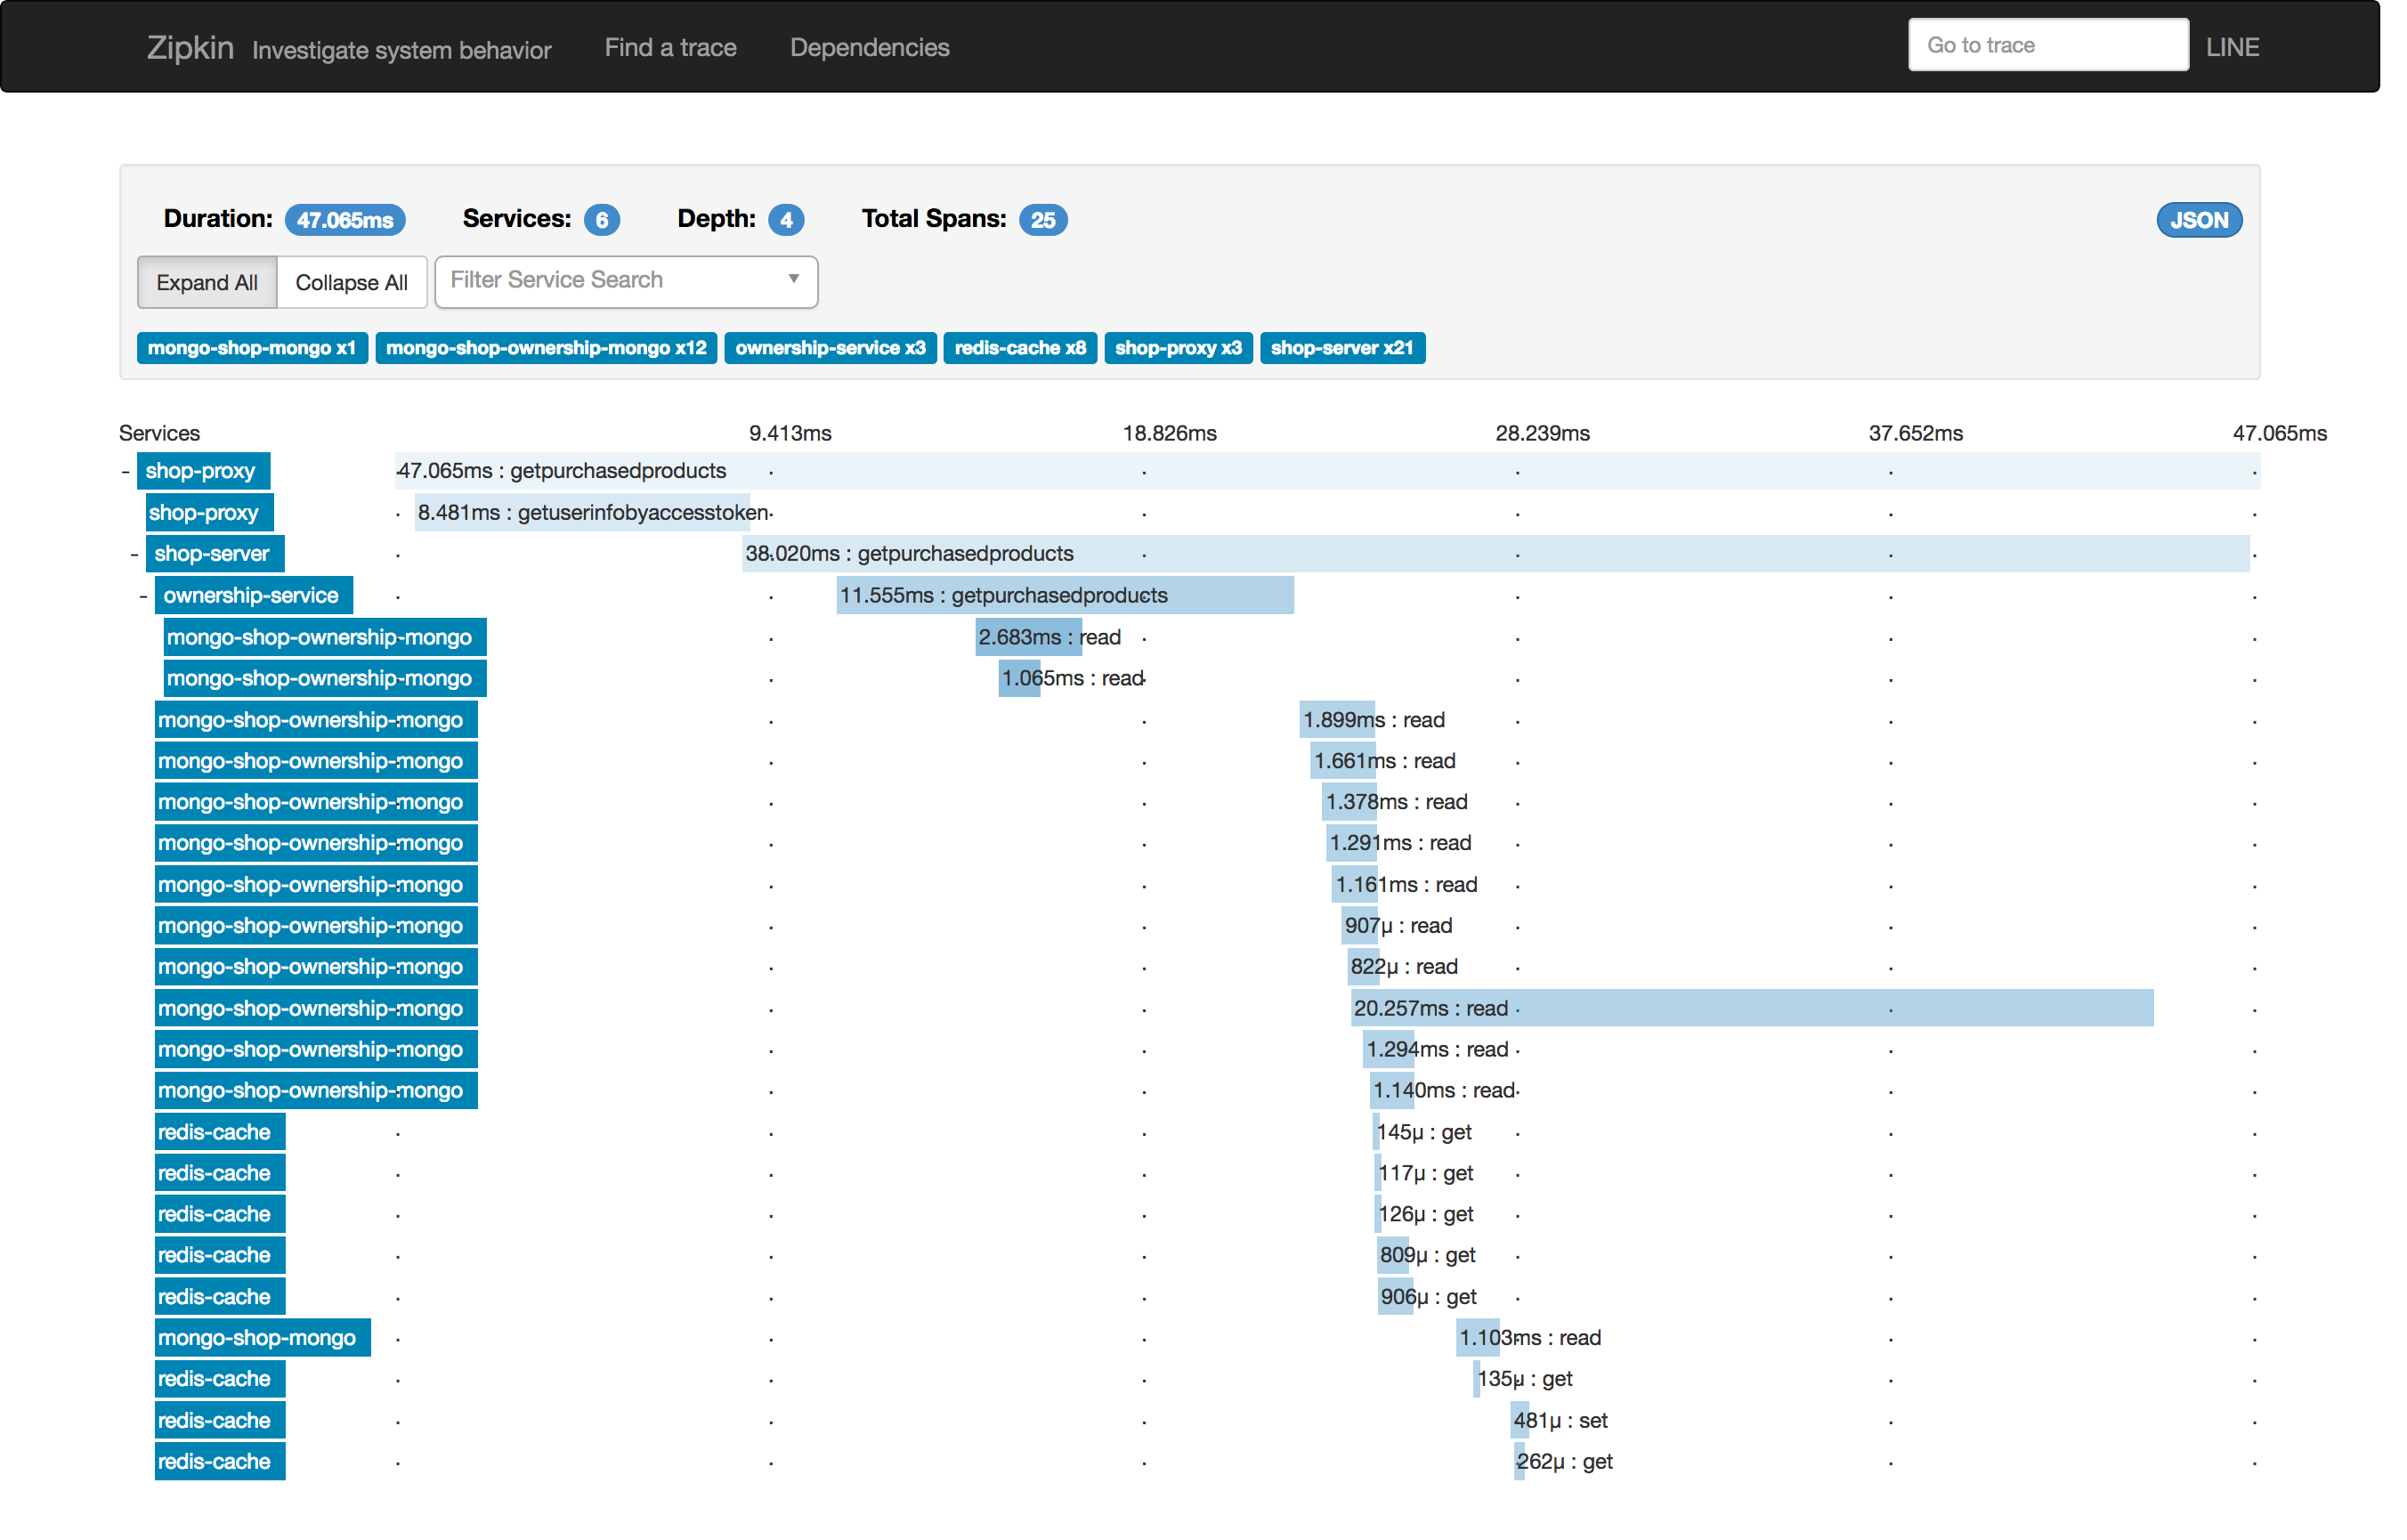2407x1540 pixels.
Task: Filter by redis-cache x8 service tag
Action: pos(1019,348)
